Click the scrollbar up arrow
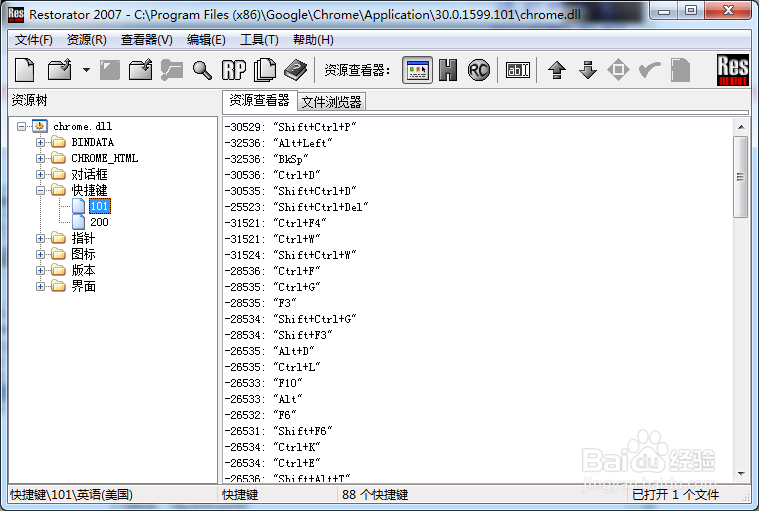The width and height of the screenshot is (759, 511). tap(741, 127)
